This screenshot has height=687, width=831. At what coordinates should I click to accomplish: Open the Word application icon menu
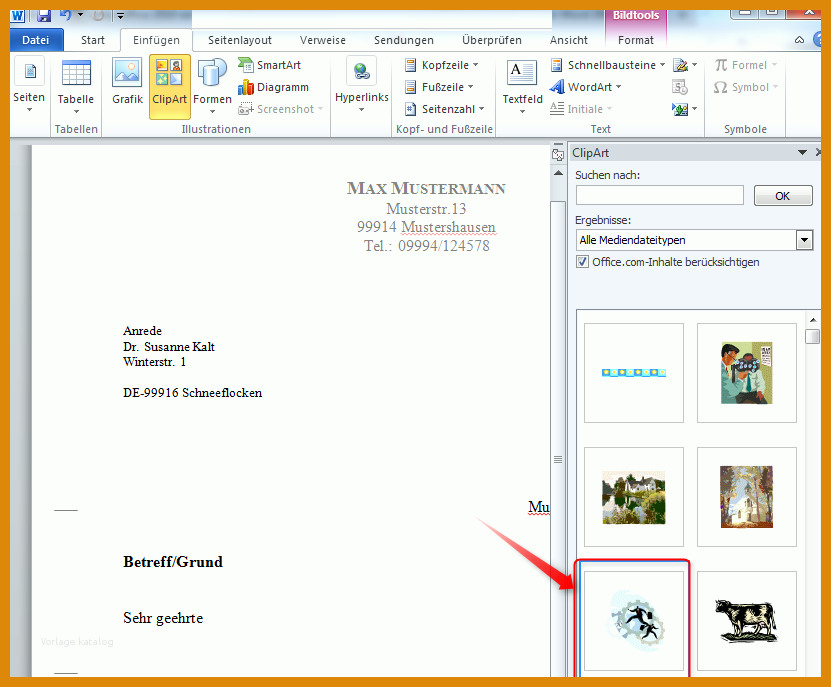click(17, 15)
